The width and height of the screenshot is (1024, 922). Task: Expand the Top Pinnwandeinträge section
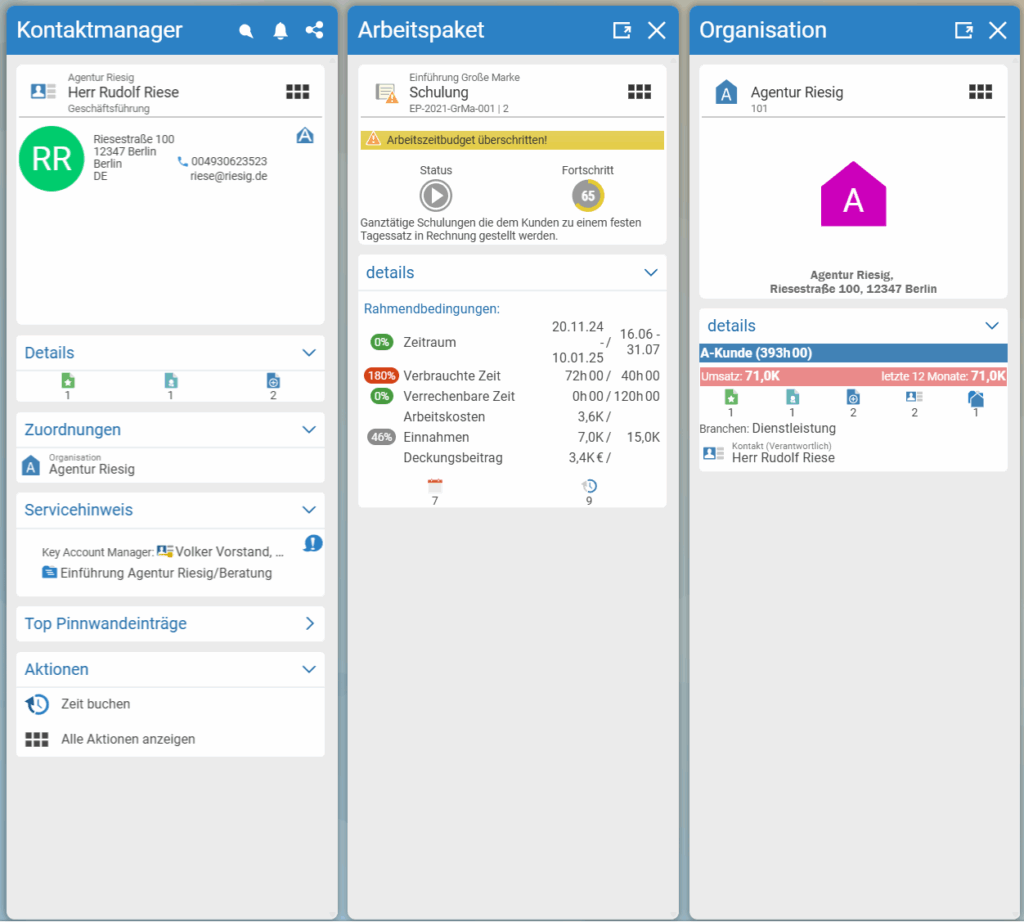pyautogui.click(x=310, y=624)
